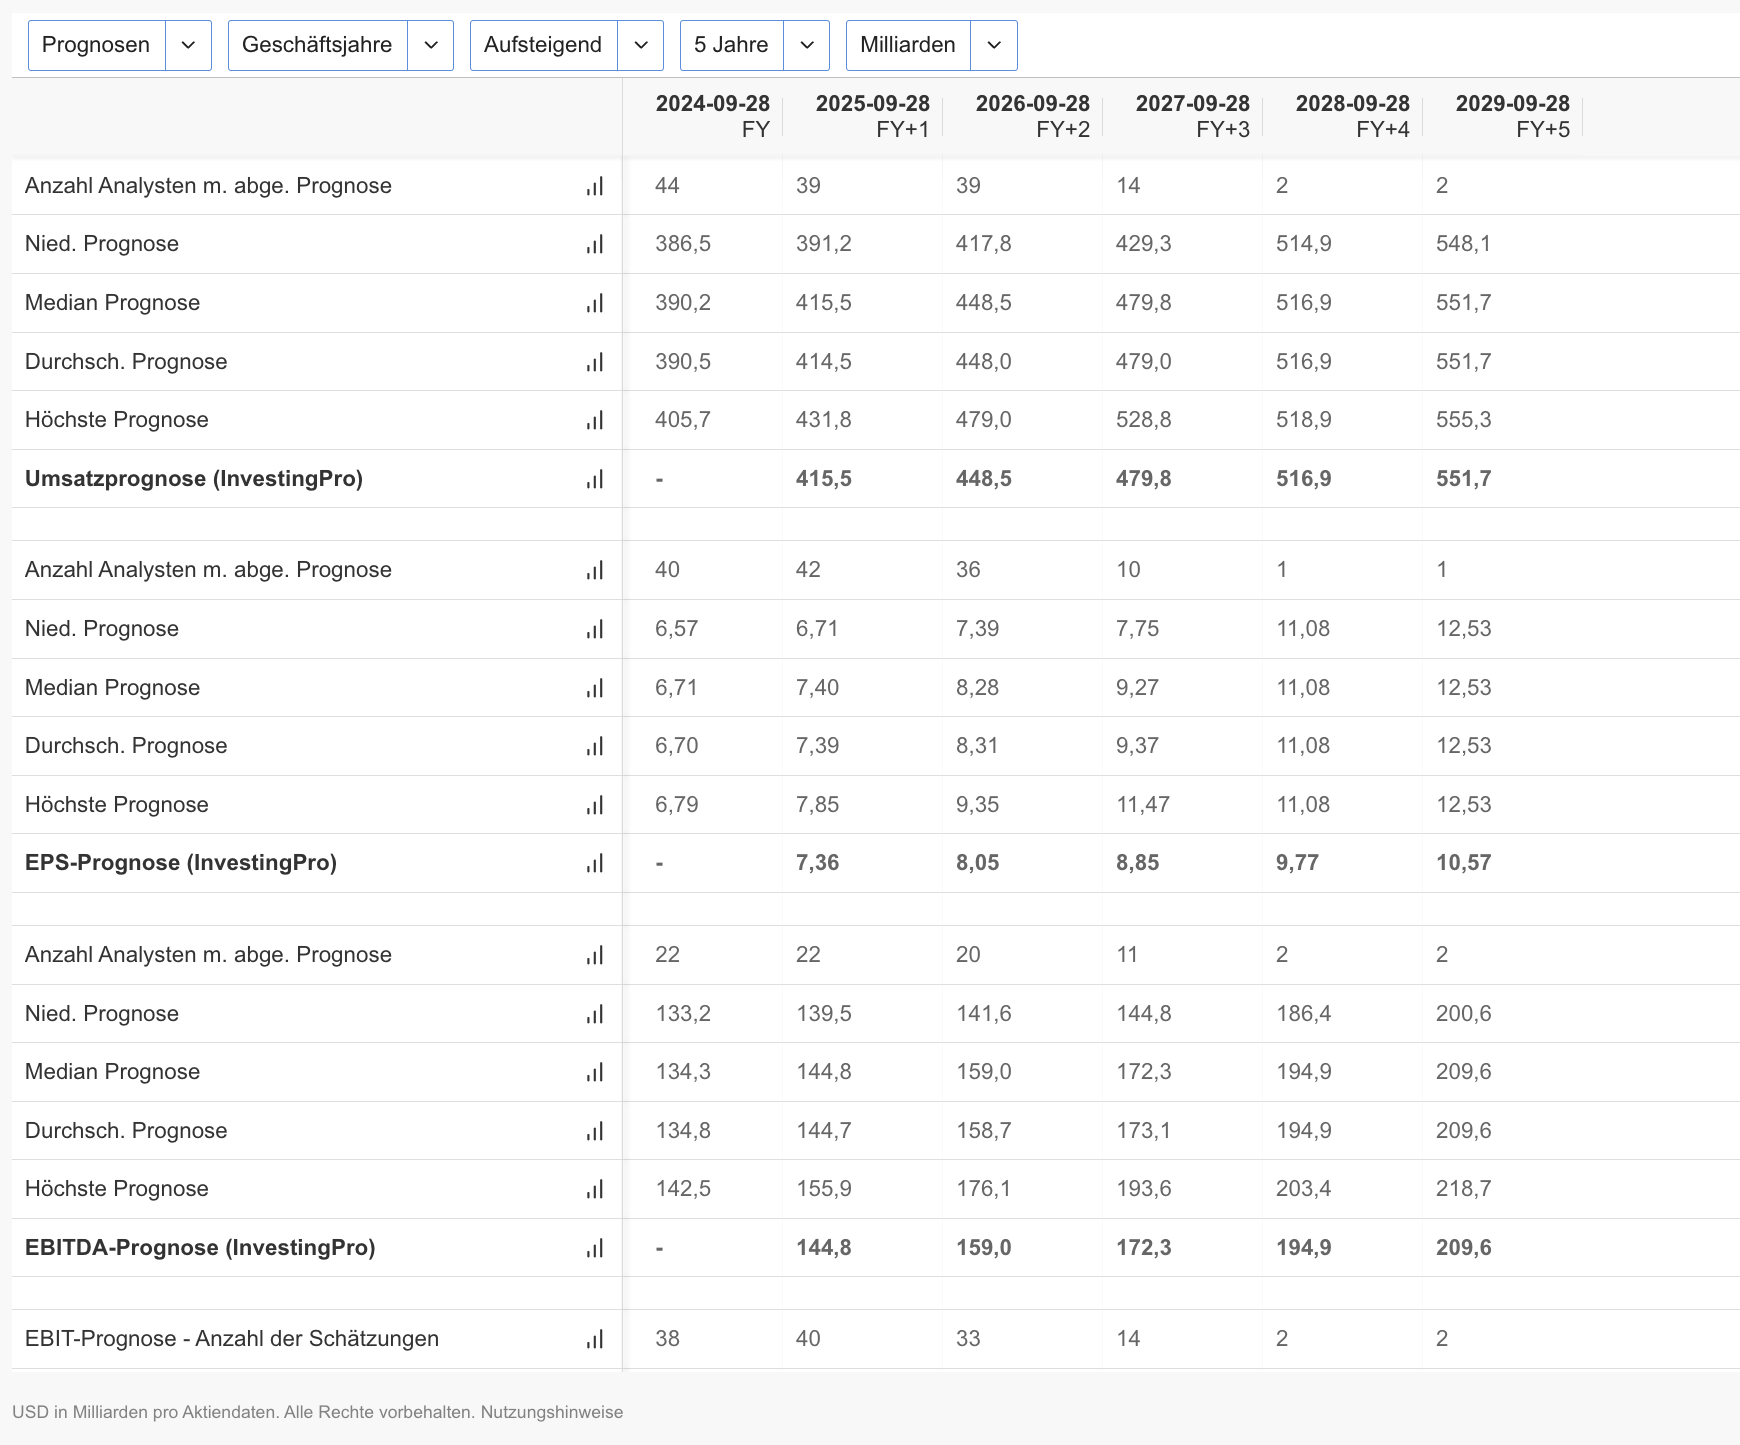The width and height of the screenshot is (1740, 1445).
Task: Open chart icon for EBITDA-Prognose (InvestingPro)
Action: (595, 1248)
